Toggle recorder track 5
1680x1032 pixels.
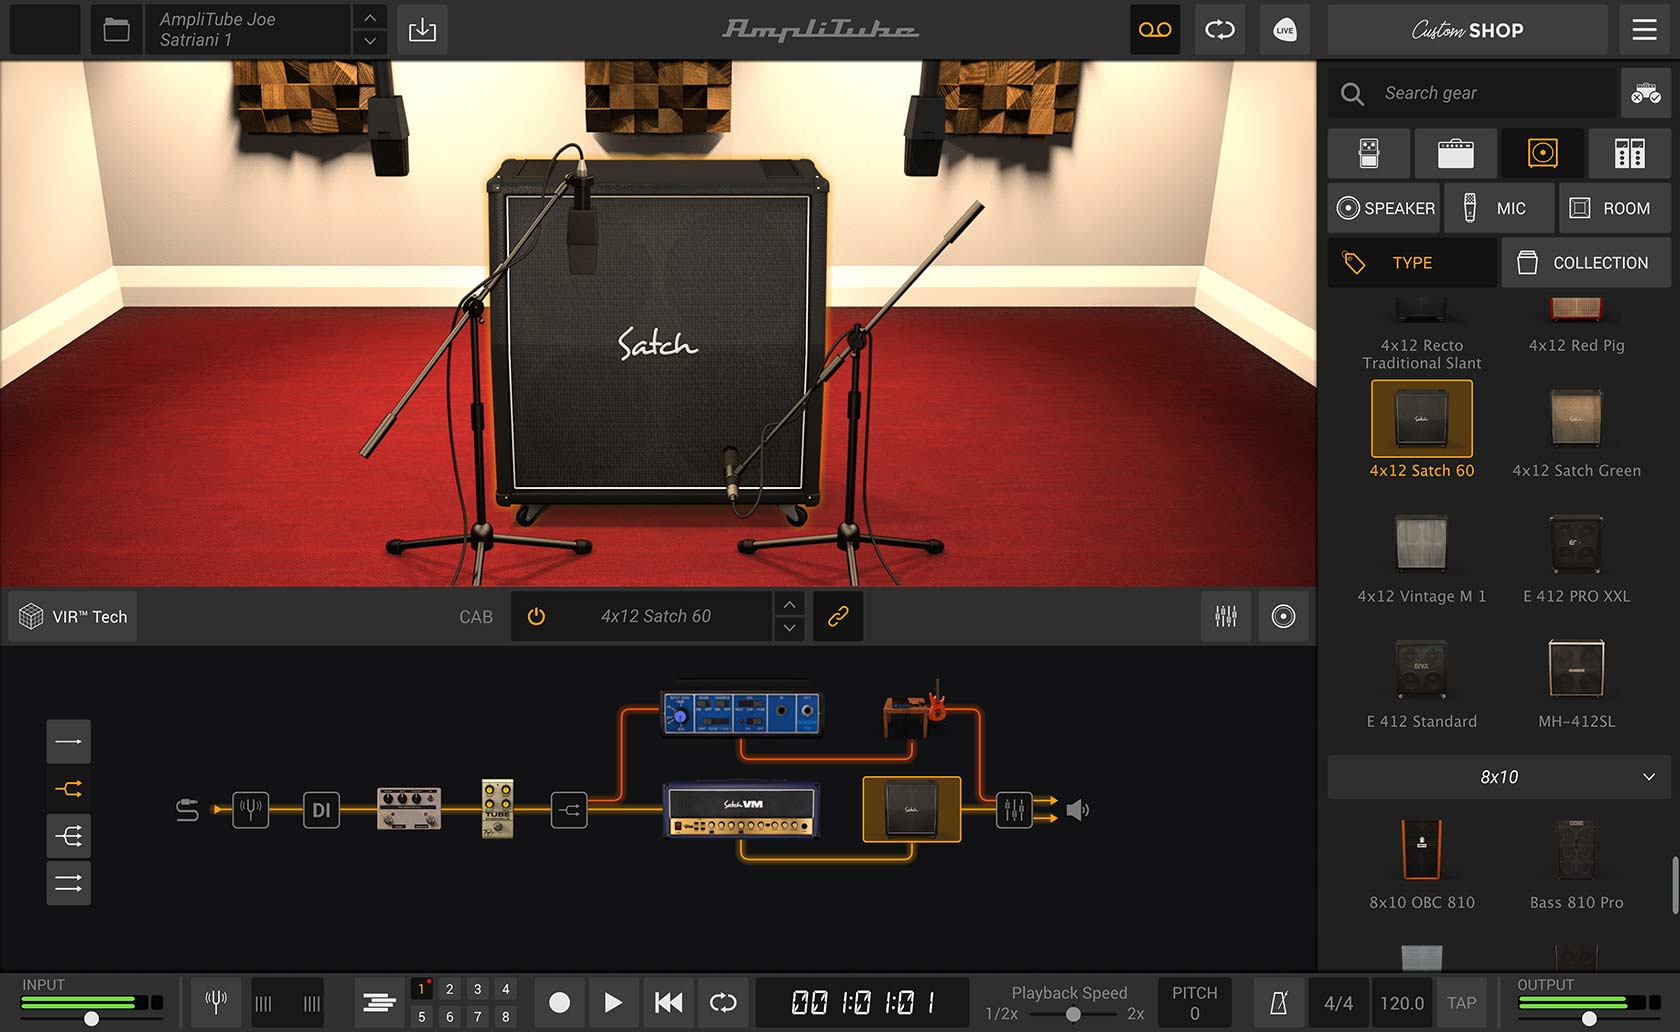click(x=422, y=1016)
